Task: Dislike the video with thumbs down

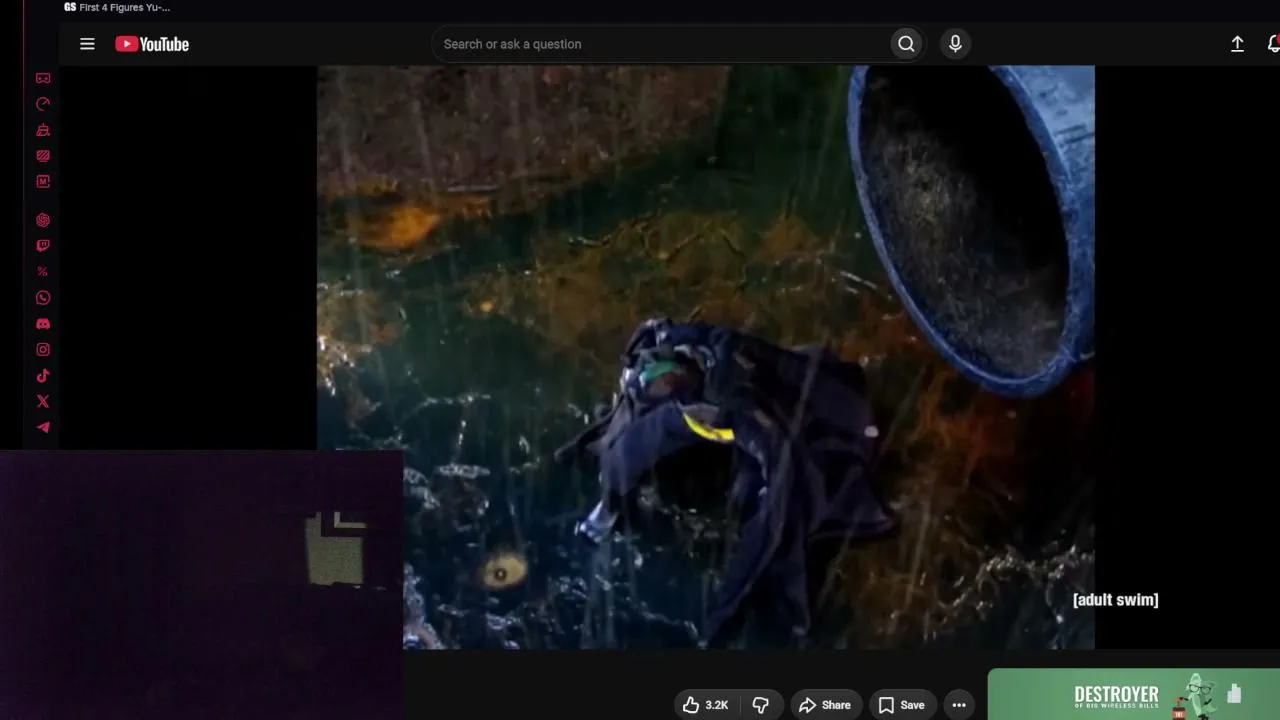Action: pyautogui.click(x=761, y=705)
